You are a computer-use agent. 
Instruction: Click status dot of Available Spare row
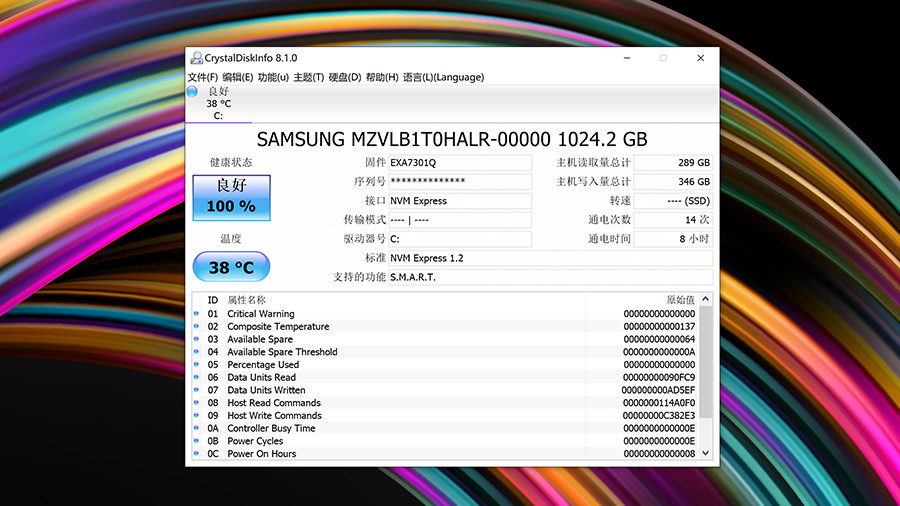click(x=196, y=338)
